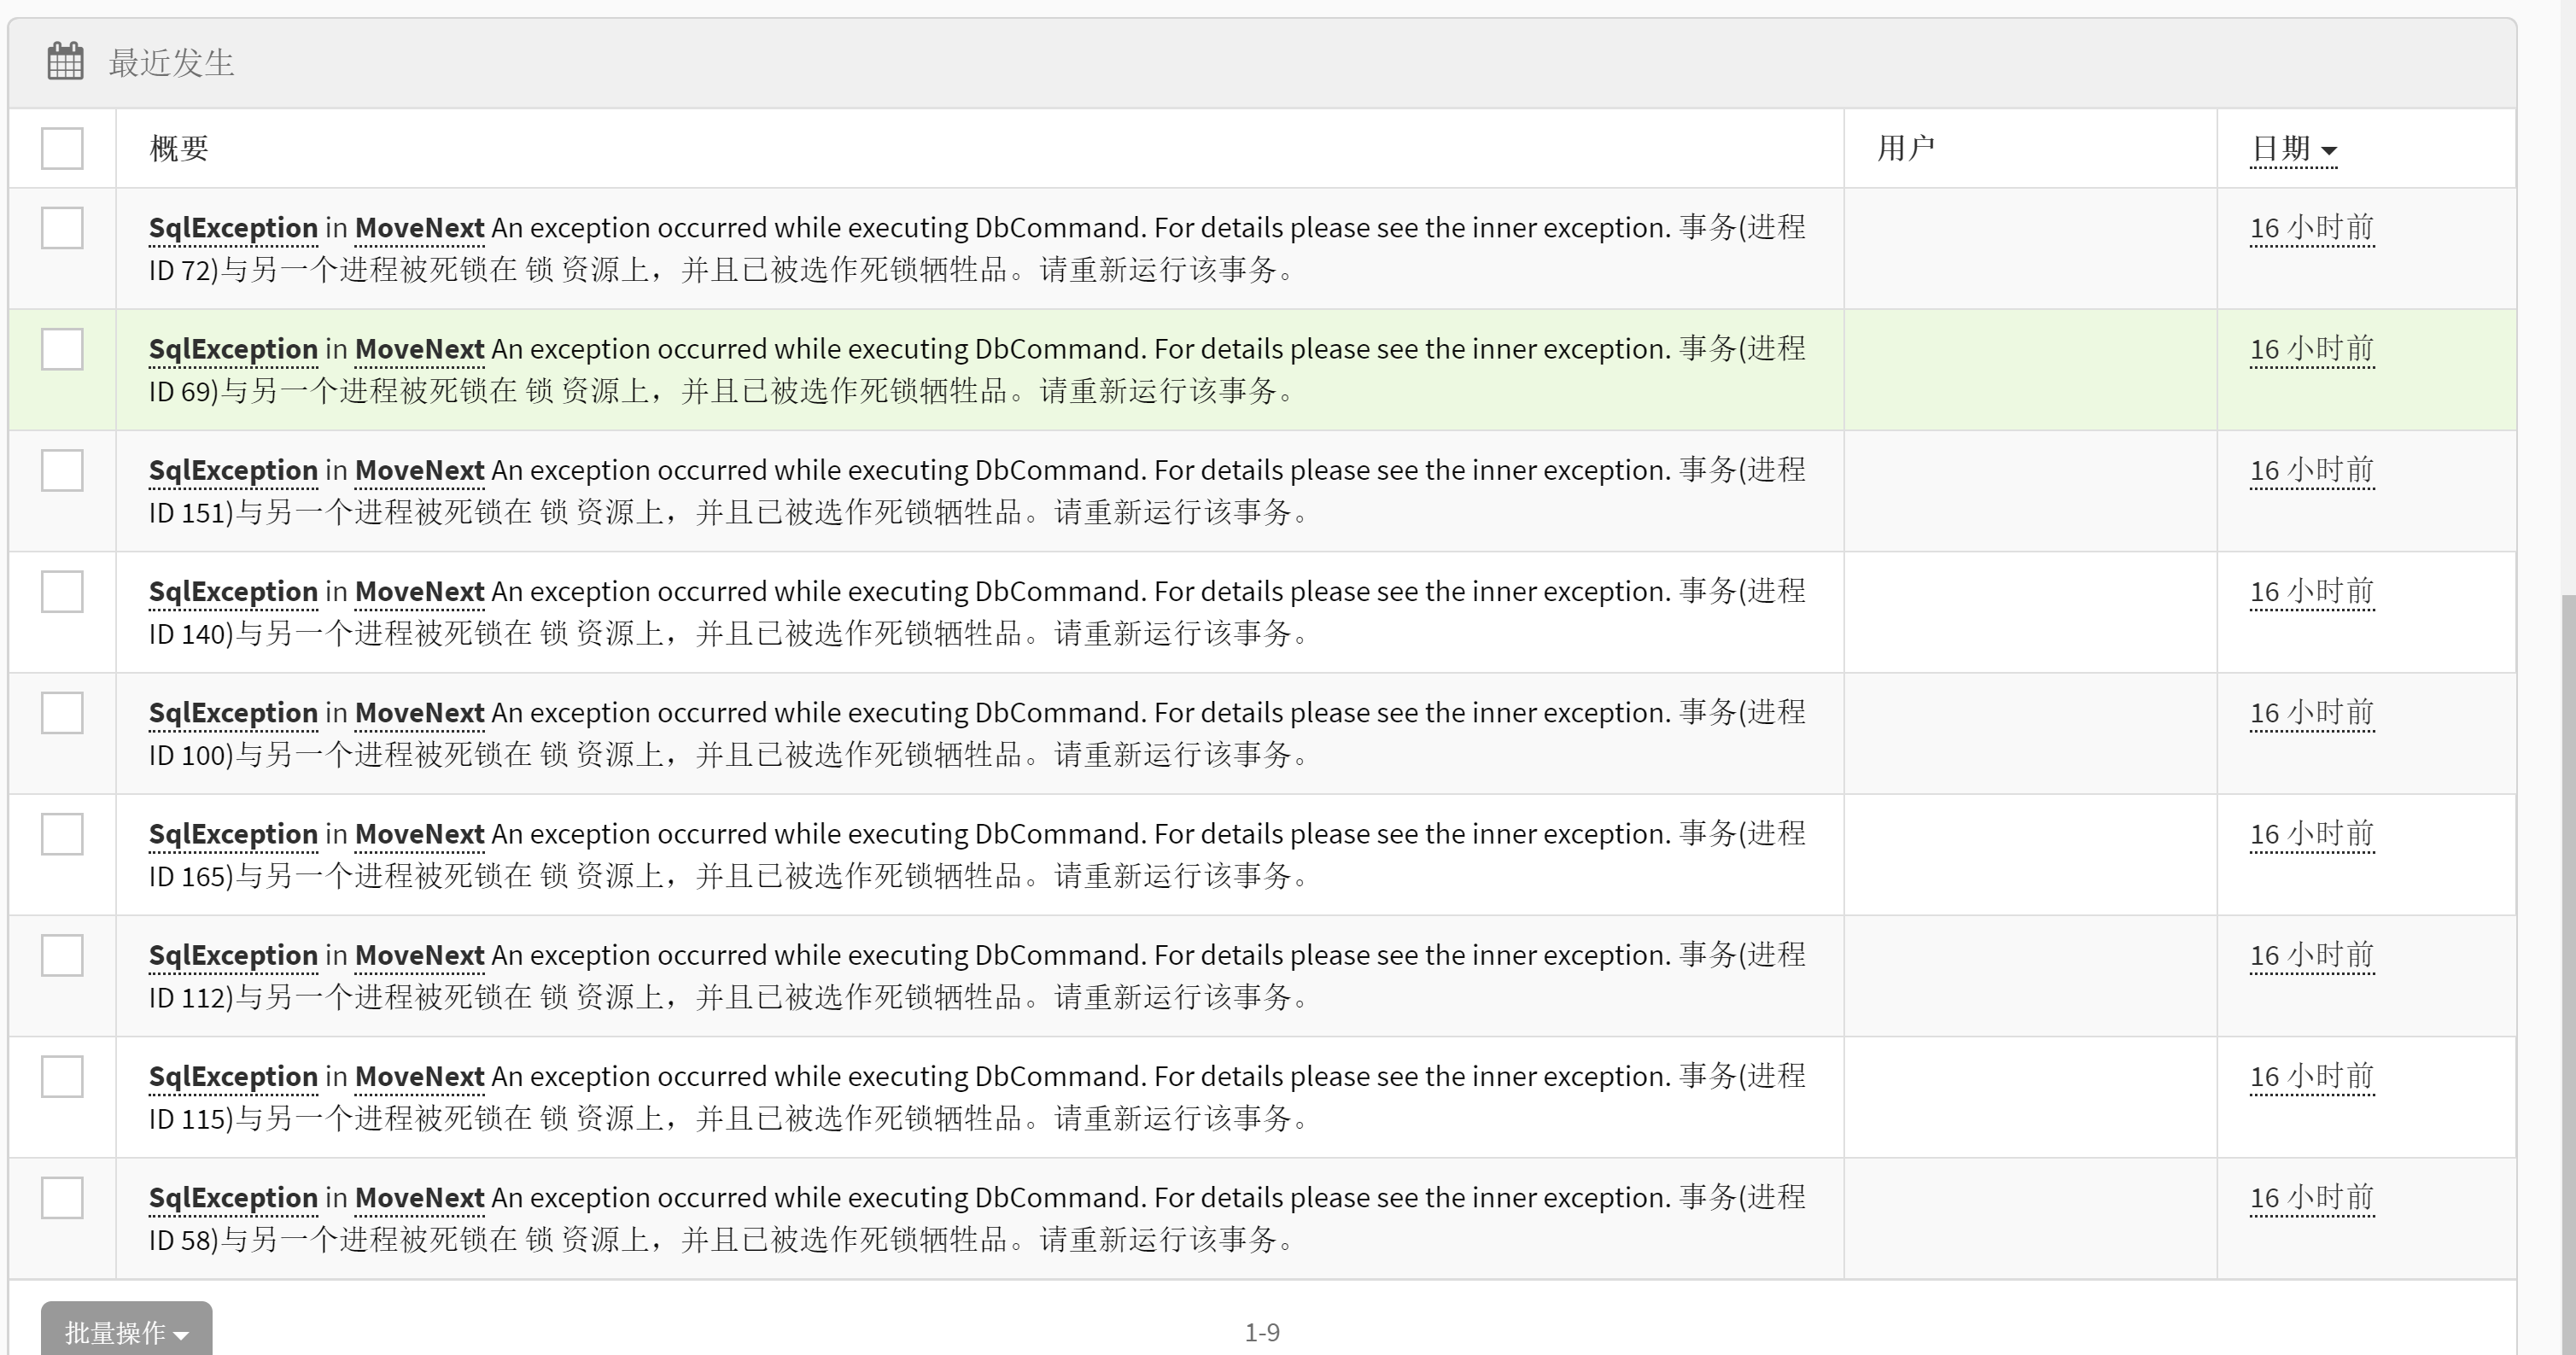Open details for the 进程 ID 58 deadlock error
The width and height of the screenshot is (2576, 1355).
232,1197
